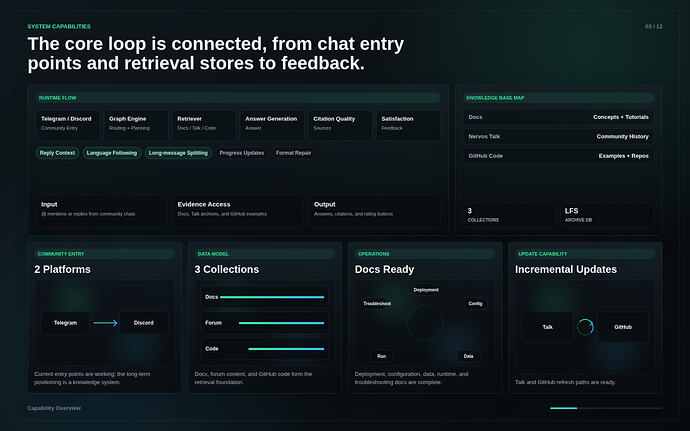Open the Nervos Talk row
Viewport: 690px width, 431px height.
(x=558, y=136)
